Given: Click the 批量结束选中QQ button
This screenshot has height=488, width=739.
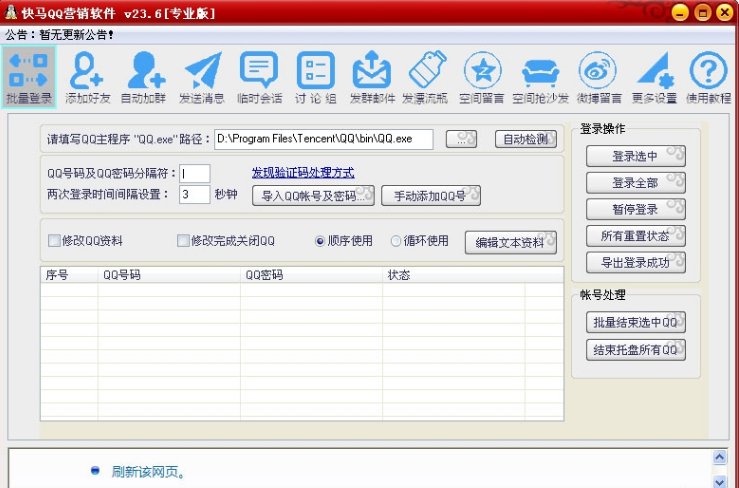Looking at the screenshot, I should click(635, 323).
